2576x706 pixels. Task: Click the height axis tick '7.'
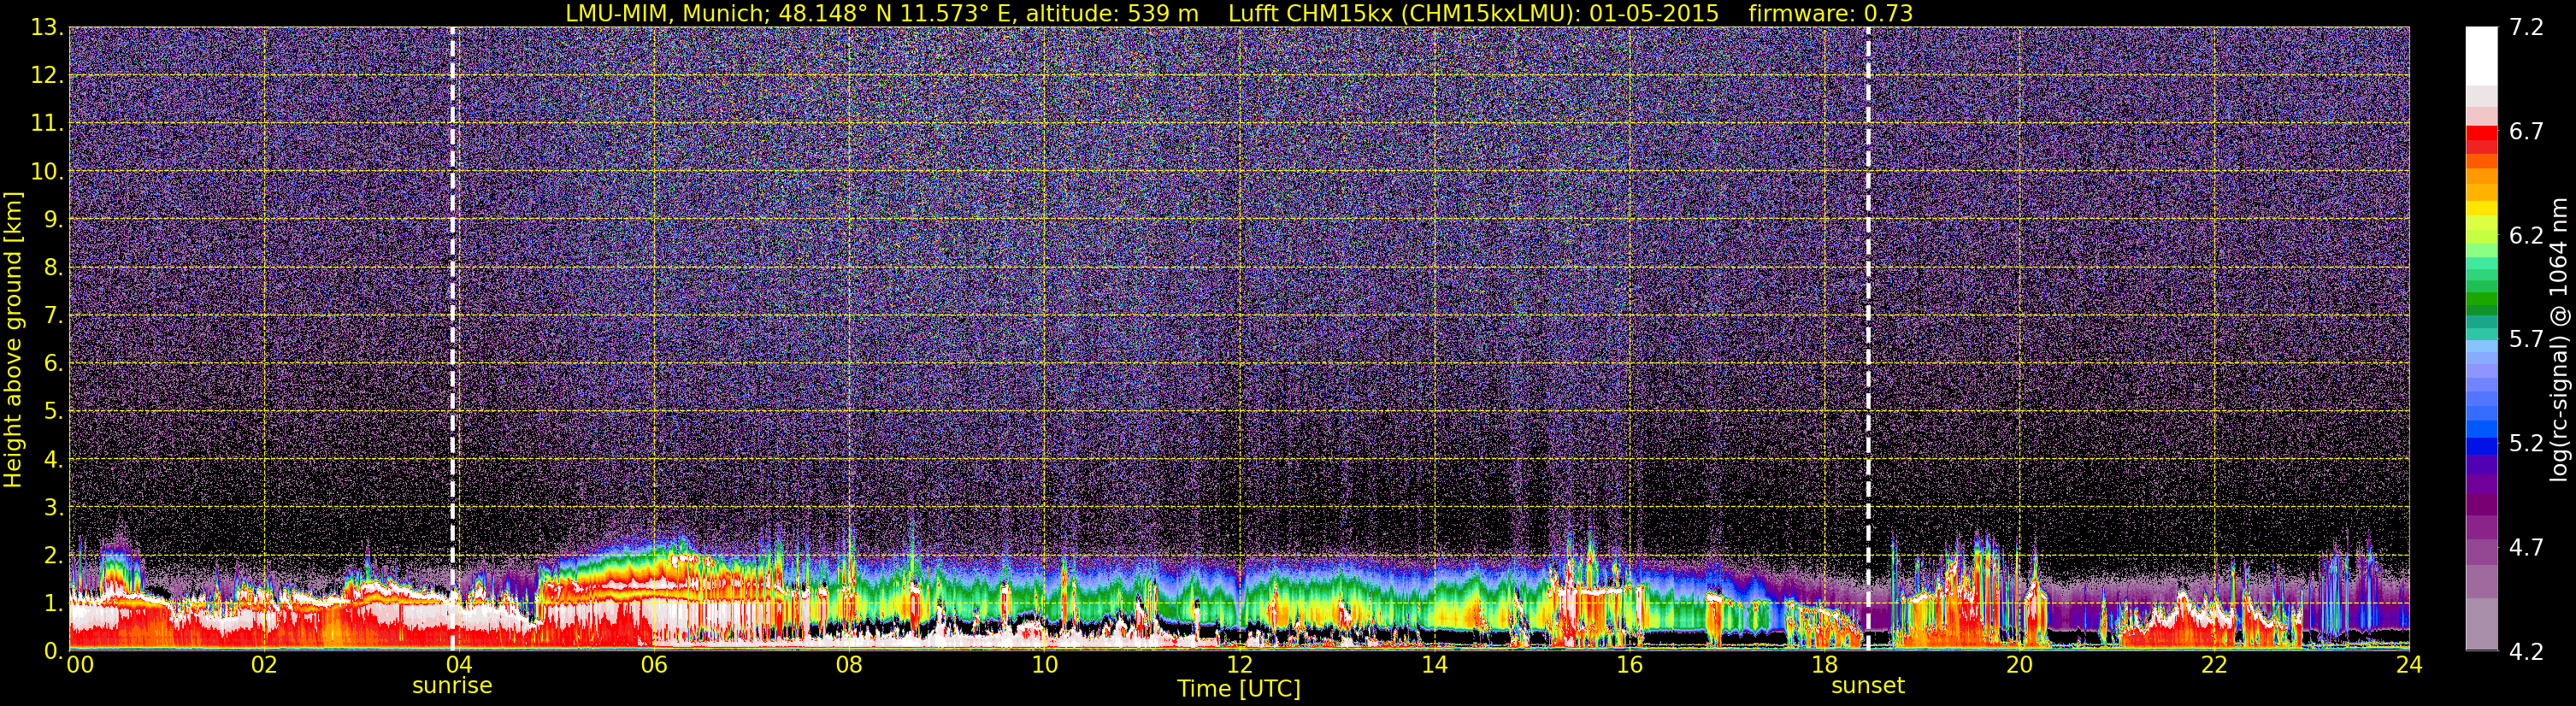54,315
